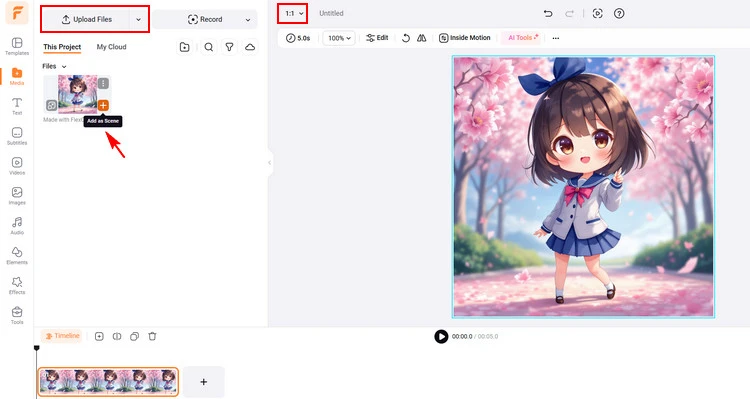Open the Tools sidebar panel
The image size is (750, 399).
[x=17, y=315]
